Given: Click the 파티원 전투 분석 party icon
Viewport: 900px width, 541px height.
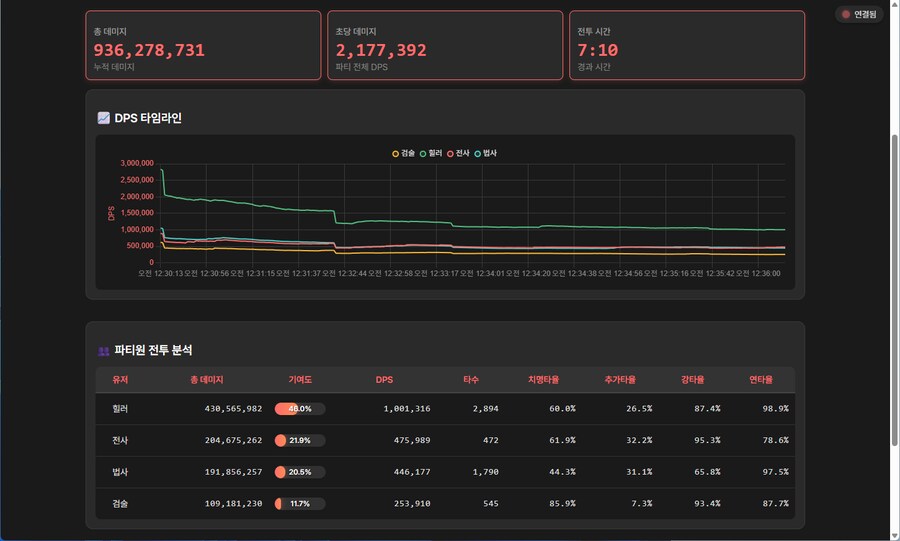Looking at the screenshot, I should coord(103,351).
